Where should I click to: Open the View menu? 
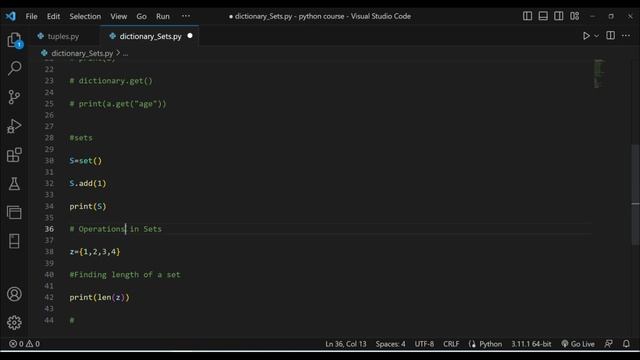point(118,16)
